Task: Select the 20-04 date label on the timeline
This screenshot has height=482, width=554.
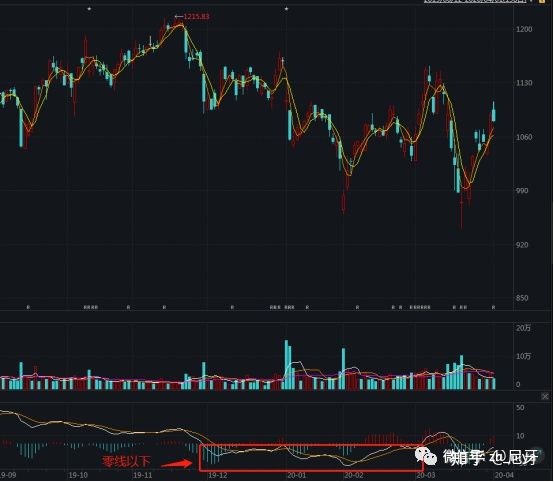Action: 504,475
